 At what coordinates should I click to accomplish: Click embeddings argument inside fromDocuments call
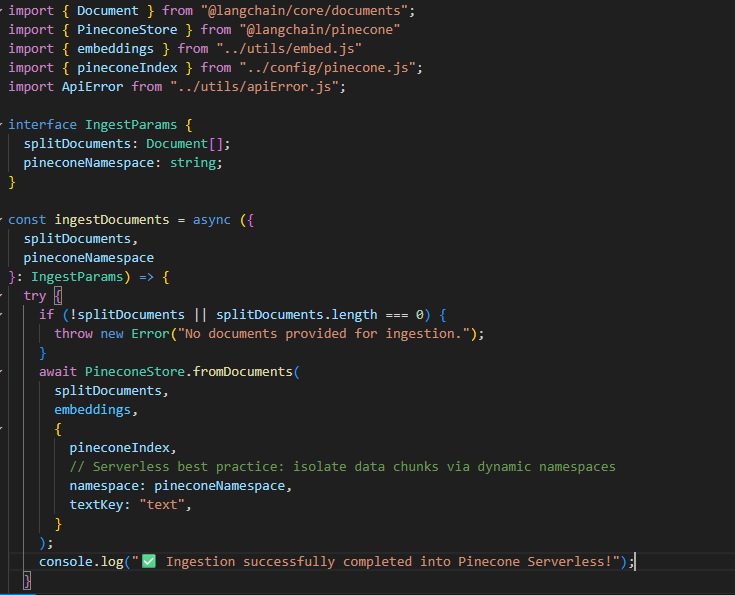click(x=92, y=410)
